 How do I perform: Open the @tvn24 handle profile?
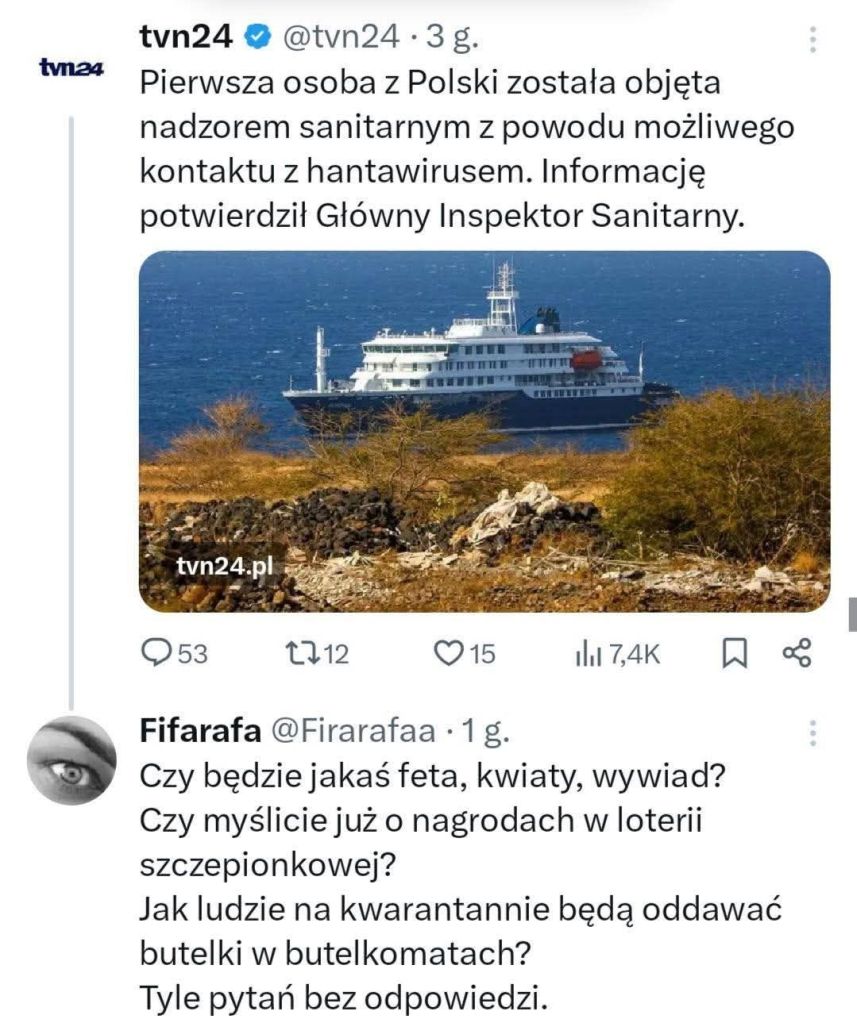[x=340, y=38]
